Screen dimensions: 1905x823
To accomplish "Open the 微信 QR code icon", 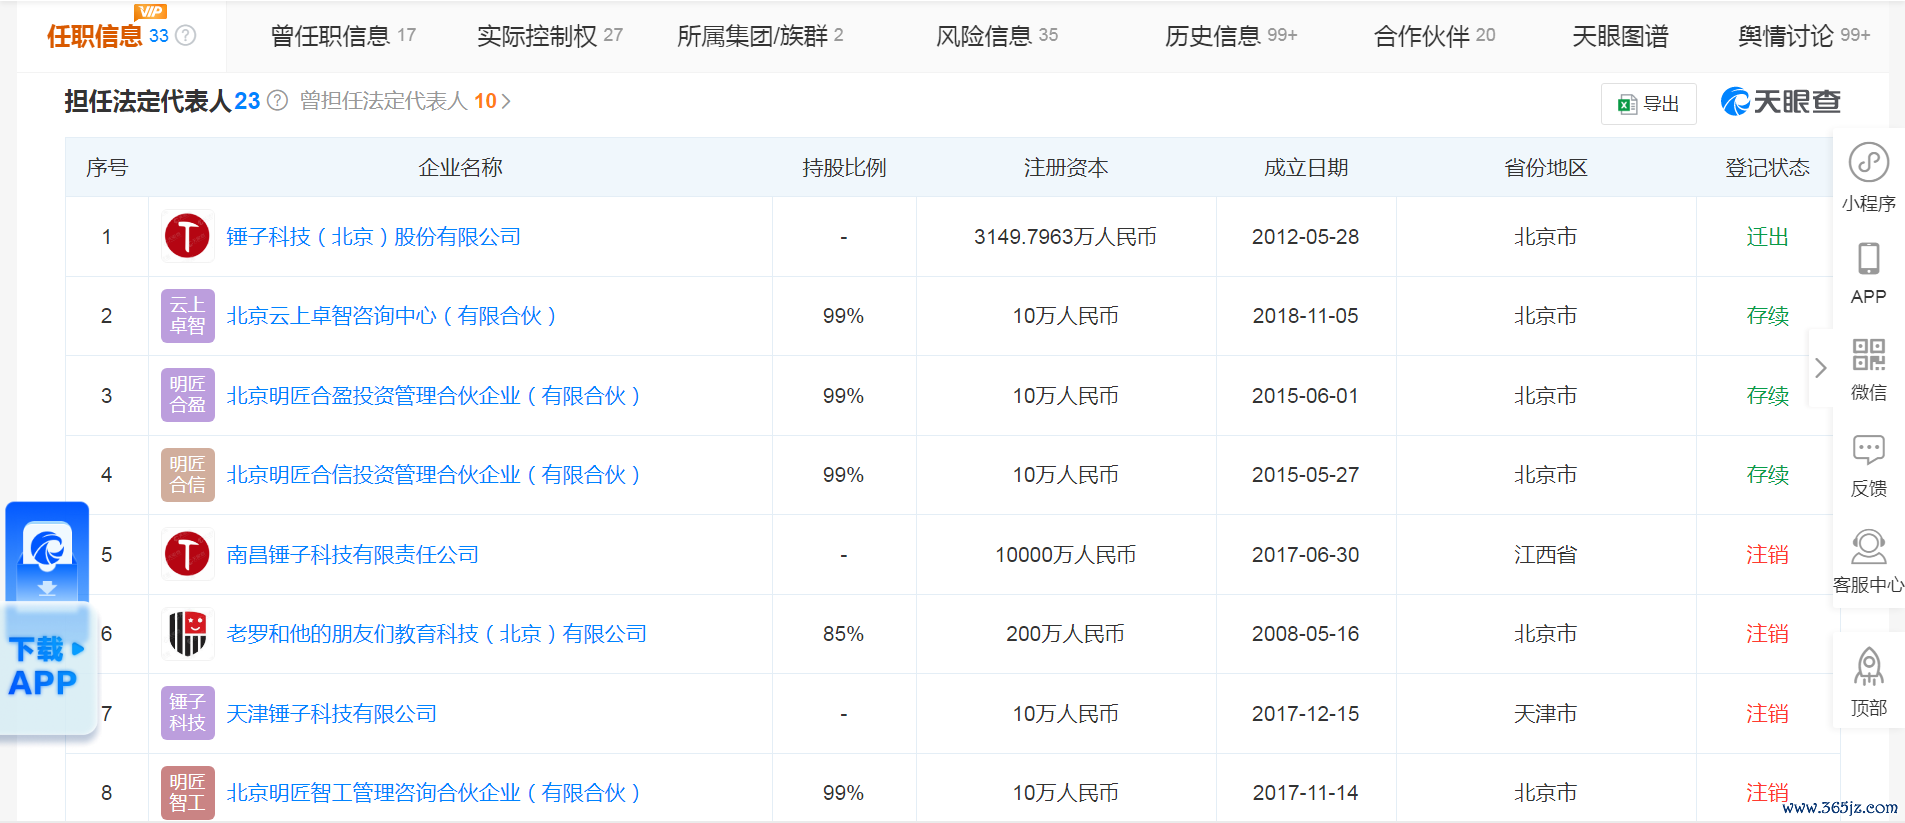I will (1868, 355).
